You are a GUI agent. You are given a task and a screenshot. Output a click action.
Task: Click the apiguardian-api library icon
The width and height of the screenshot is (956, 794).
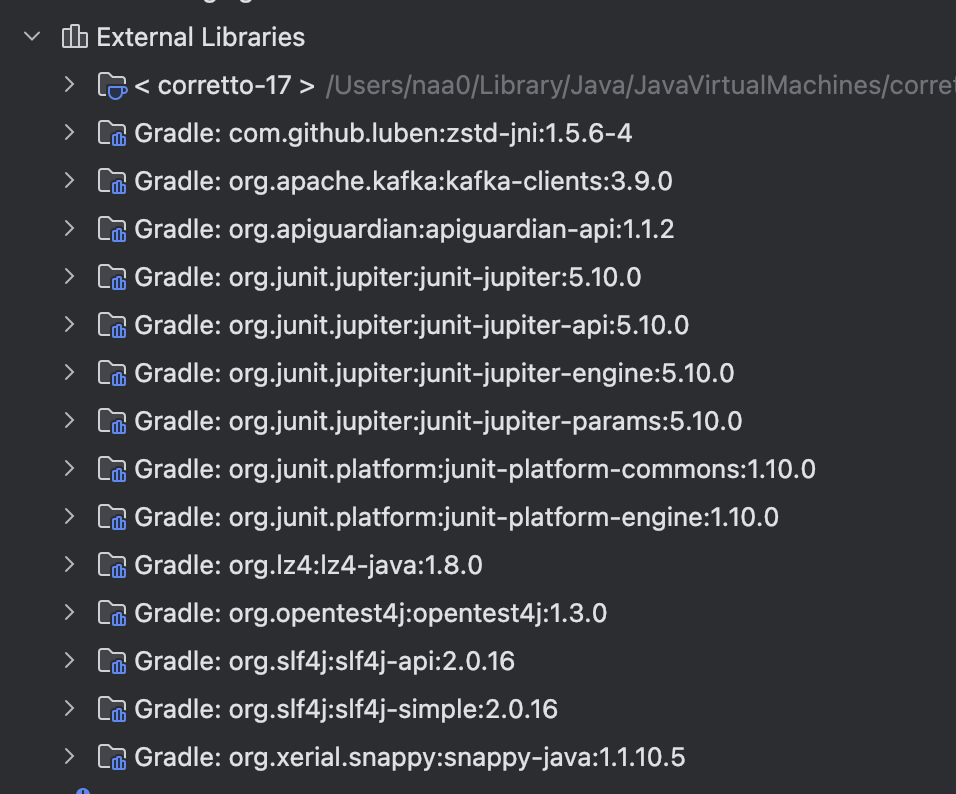tap(112, 229)
